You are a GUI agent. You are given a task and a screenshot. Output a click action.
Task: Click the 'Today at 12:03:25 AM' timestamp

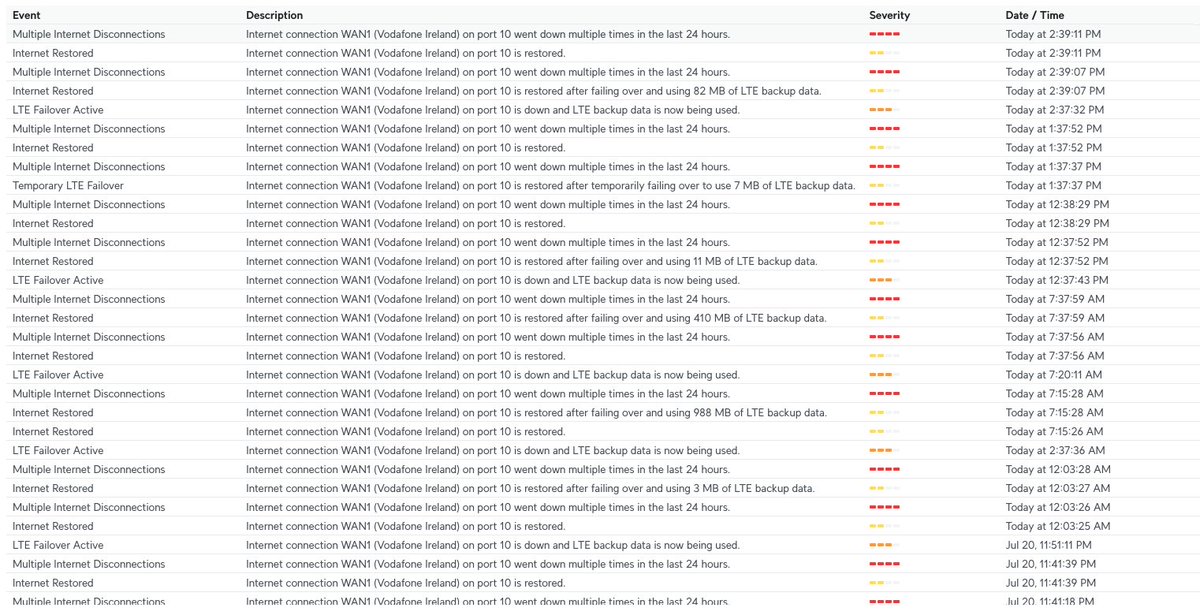coord(1058,527)
